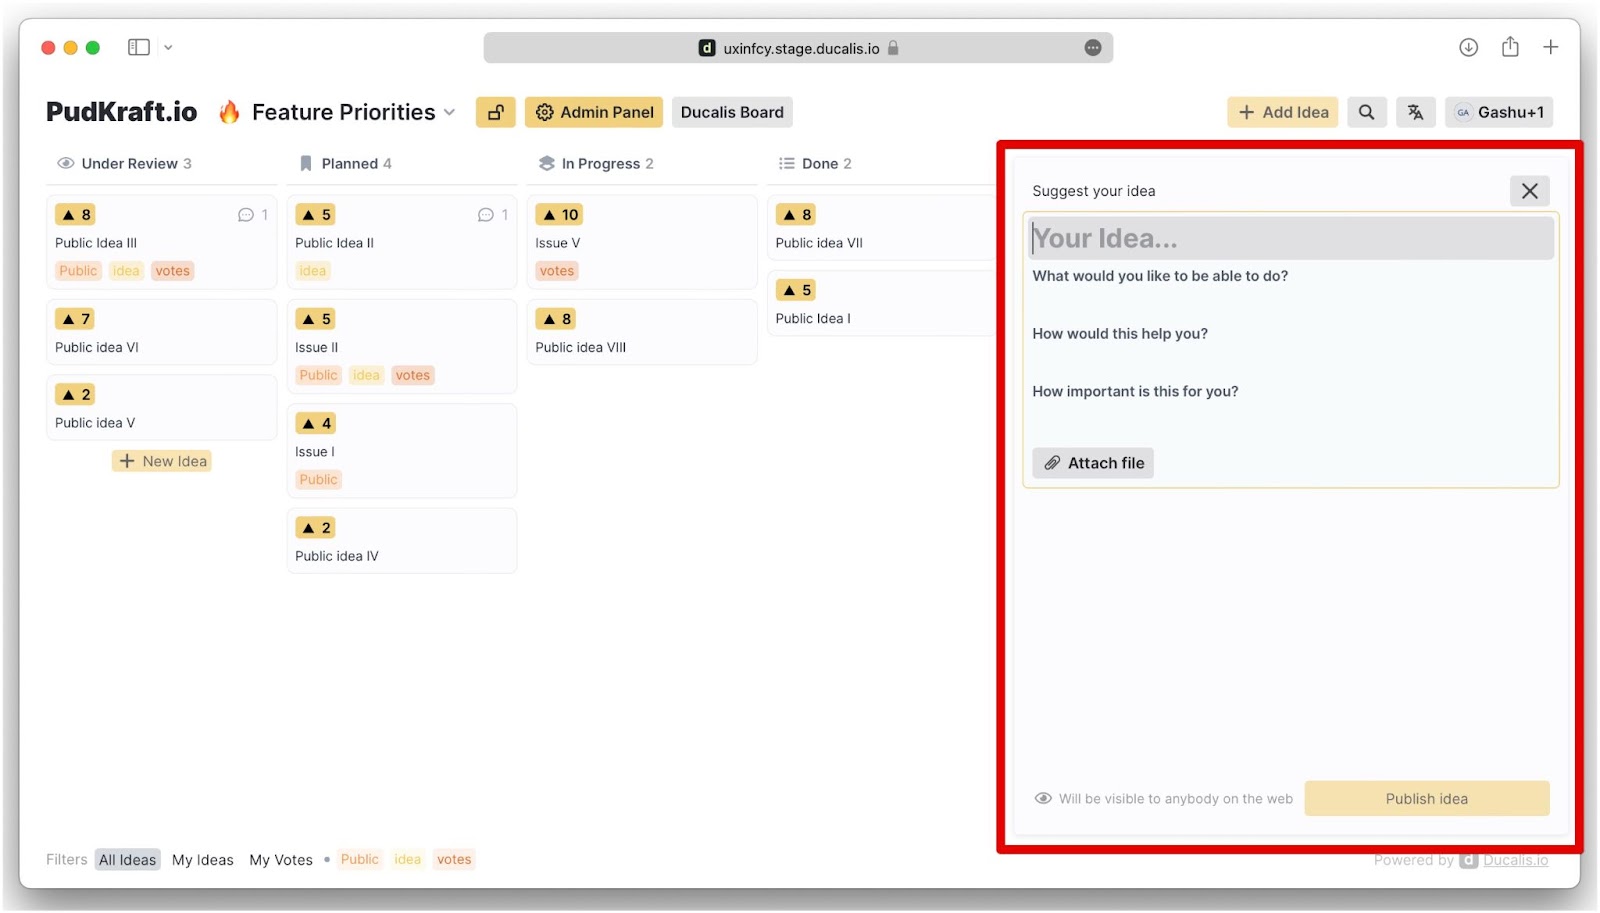Click the Under Review column header

[x=124, y=164]
